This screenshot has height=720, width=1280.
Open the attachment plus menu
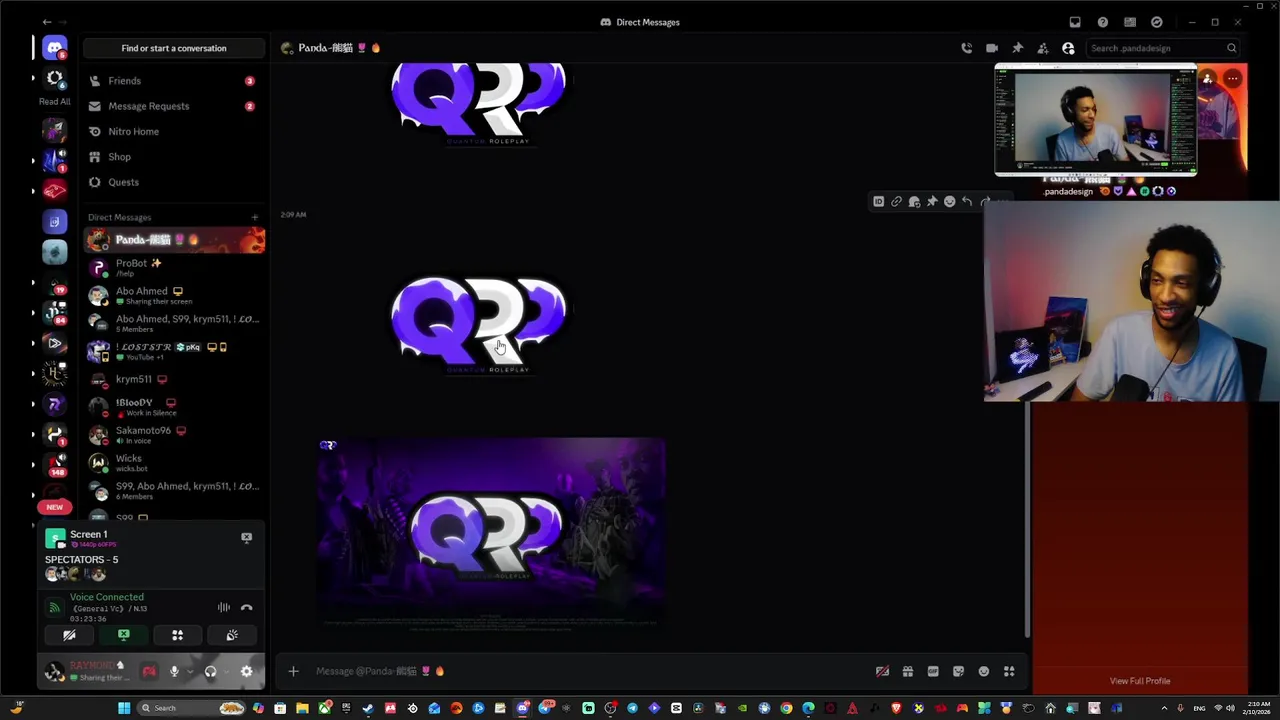click(x=293, y=671)
